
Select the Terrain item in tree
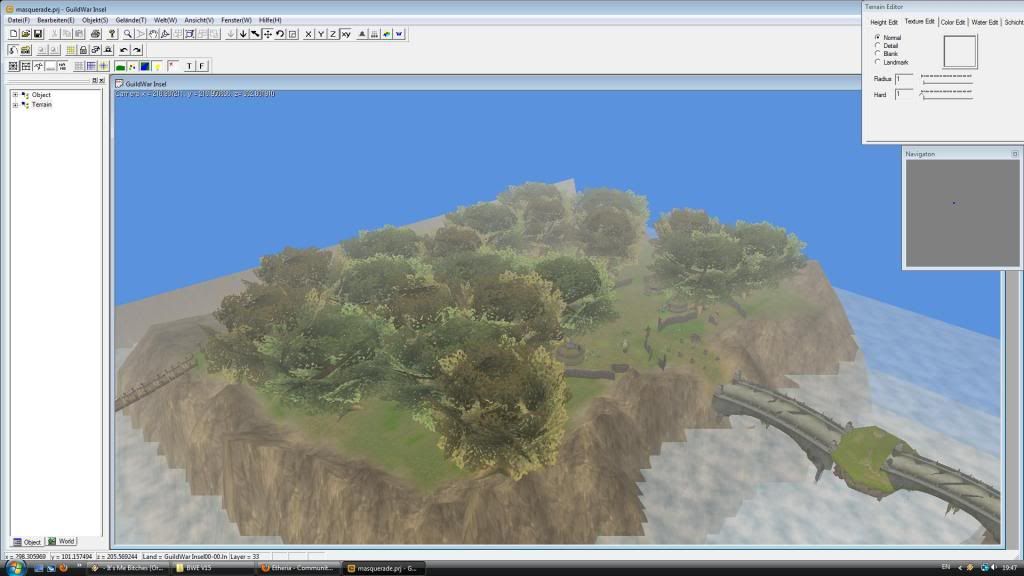click(42, 104)
